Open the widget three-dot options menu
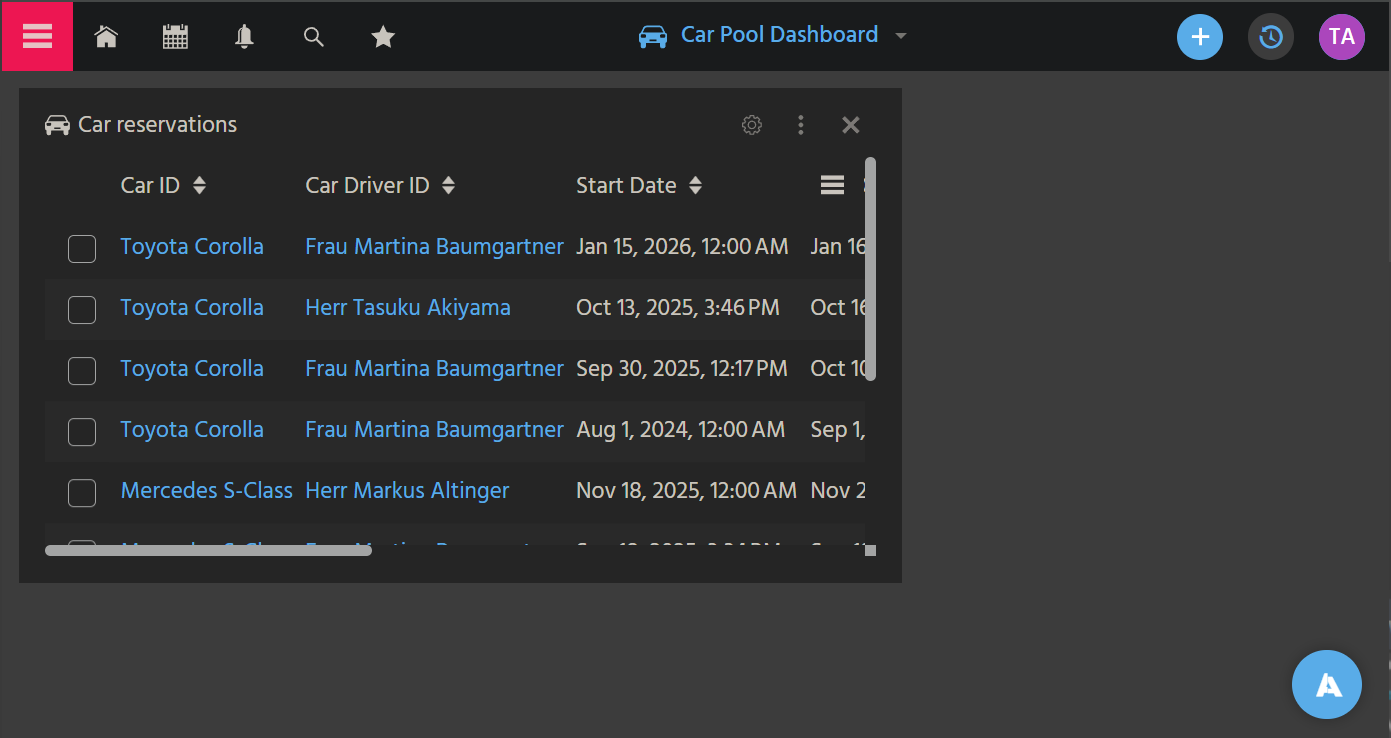This screenshot has height=738, width=1391. pos(800,125)
